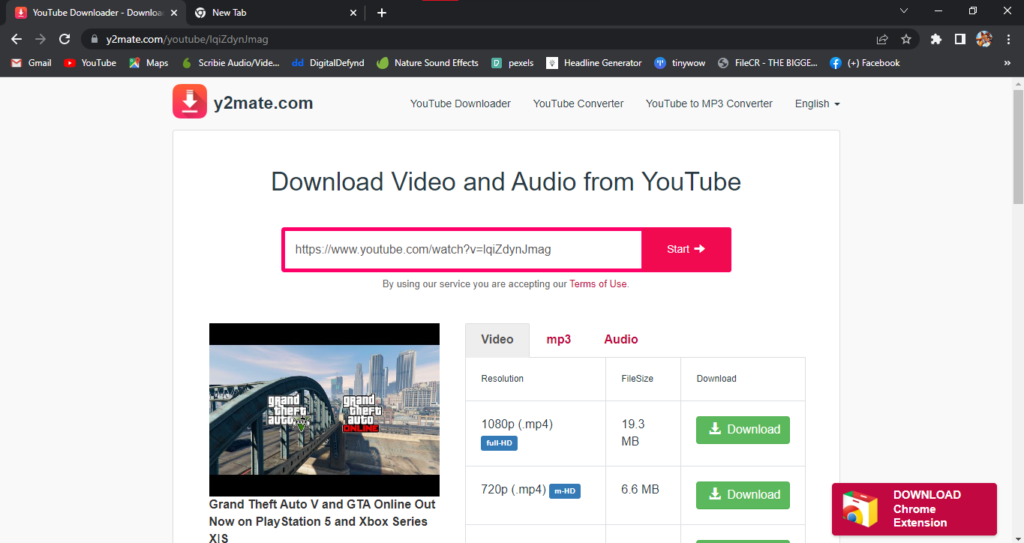Click the Chrome profile avatar
The height and width of the screenshot is (543, 1024).
(x=984, y=39)
